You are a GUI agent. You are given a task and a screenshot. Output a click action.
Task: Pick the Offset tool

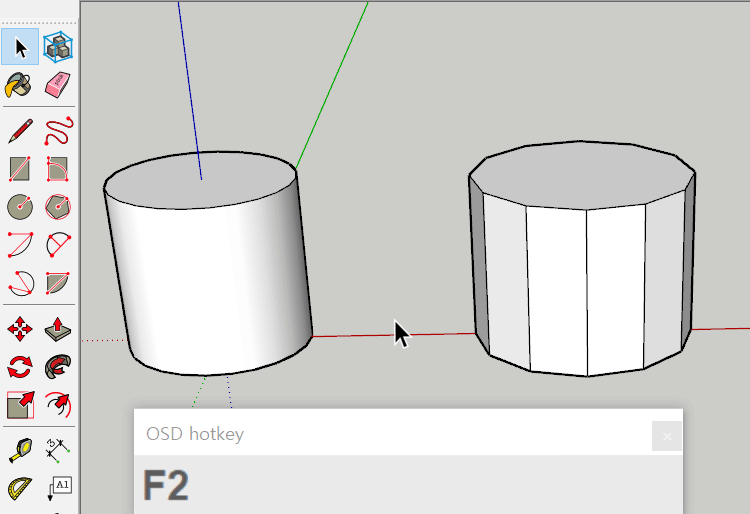click(x=58, y=405)
